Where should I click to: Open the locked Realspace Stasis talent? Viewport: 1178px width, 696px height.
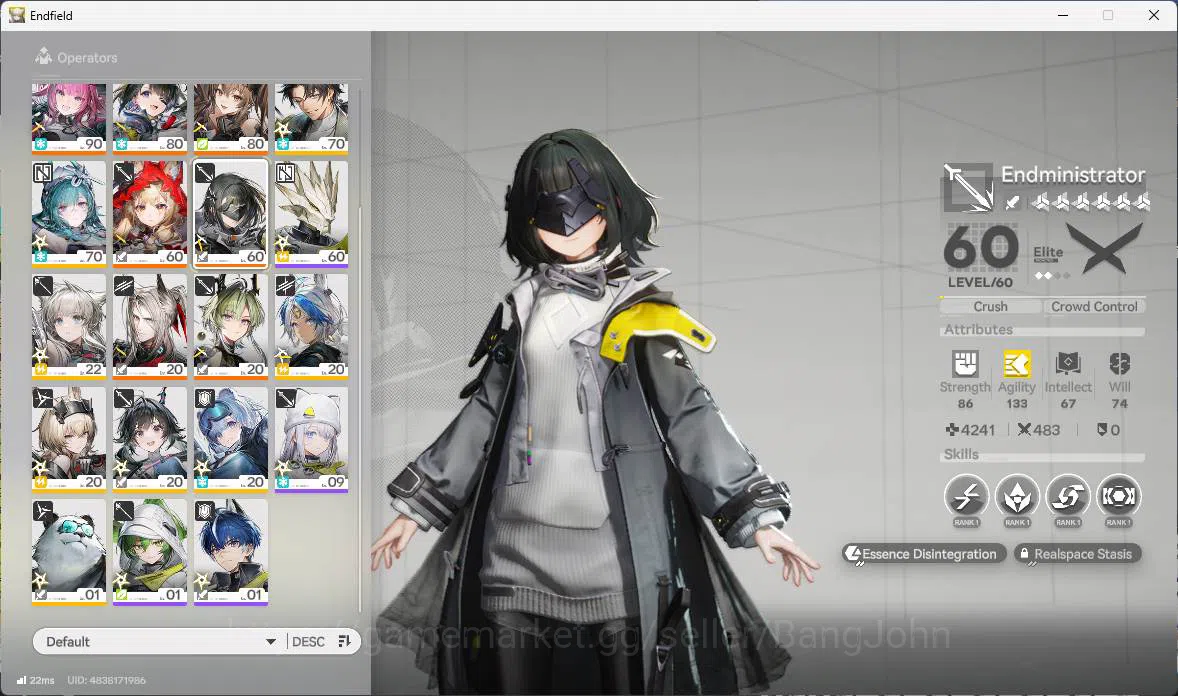1077,554
